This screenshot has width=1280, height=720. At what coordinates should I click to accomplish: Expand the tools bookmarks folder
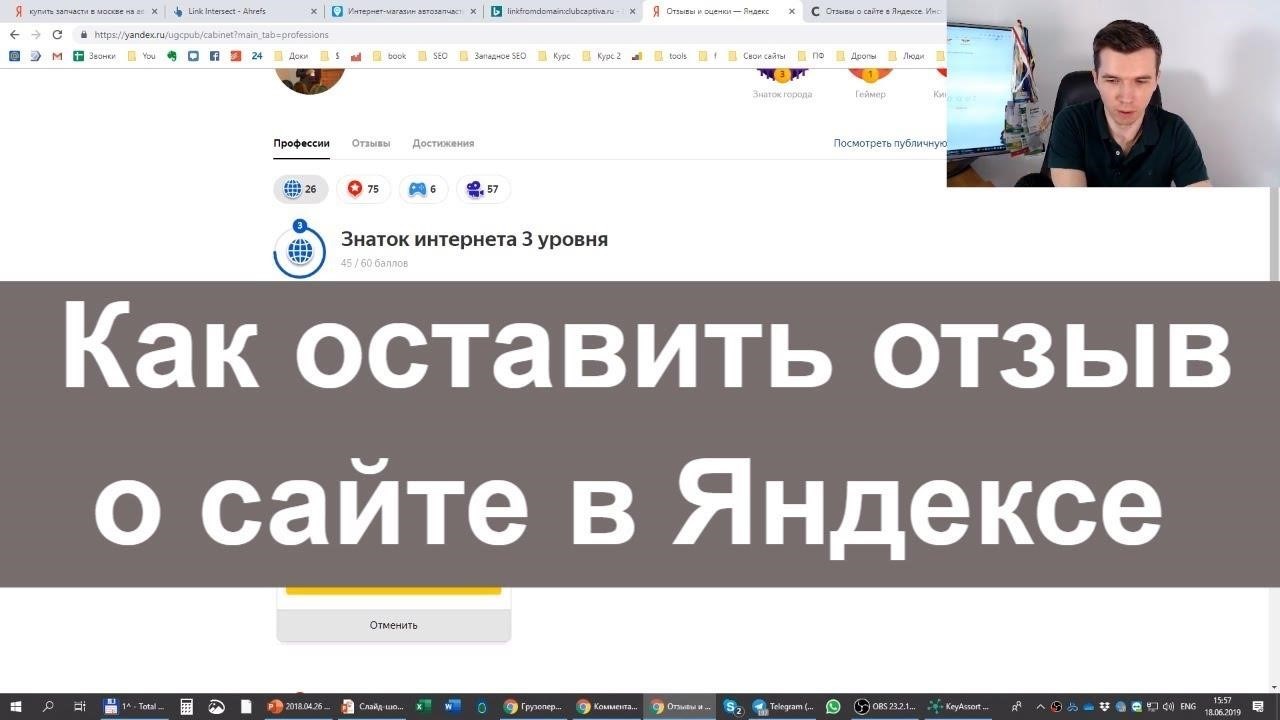click(x=669, y=56)
